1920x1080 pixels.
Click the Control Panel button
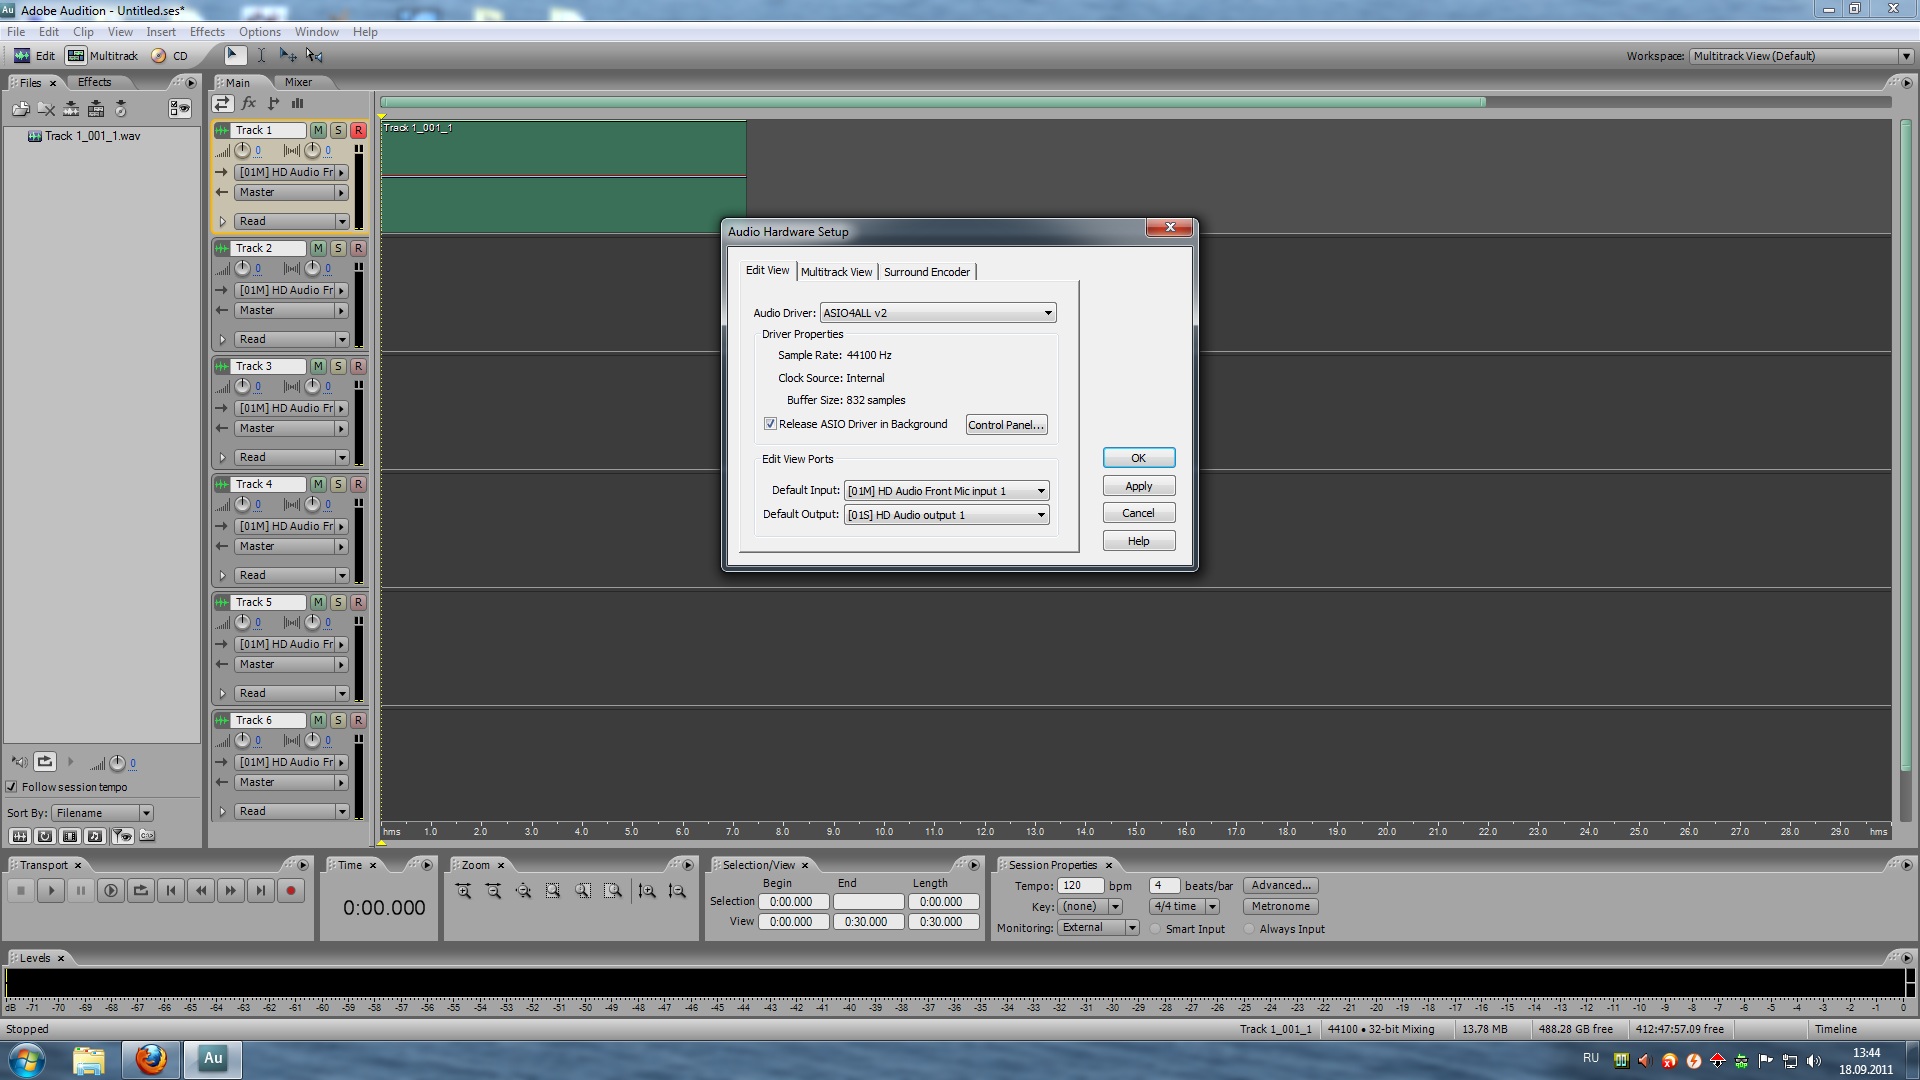tap(1006, 425)
